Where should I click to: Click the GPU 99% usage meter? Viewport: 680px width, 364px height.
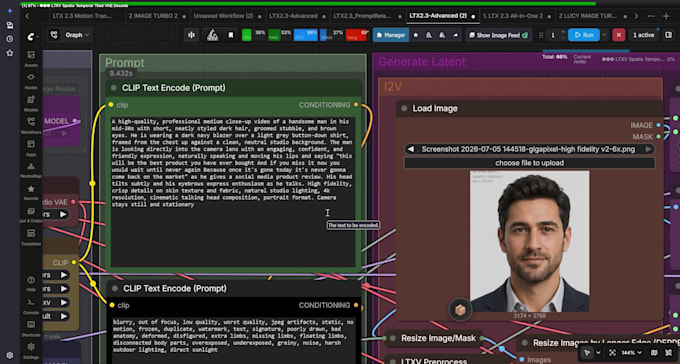[x=306, y=35]
